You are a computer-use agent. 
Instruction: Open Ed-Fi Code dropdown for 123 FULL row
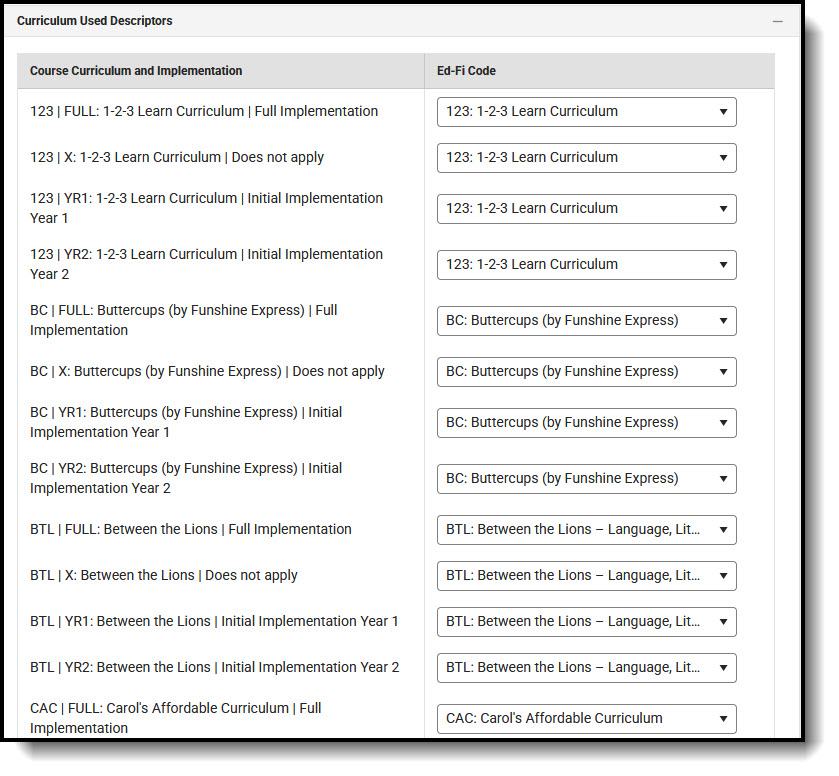click(586, 112)
